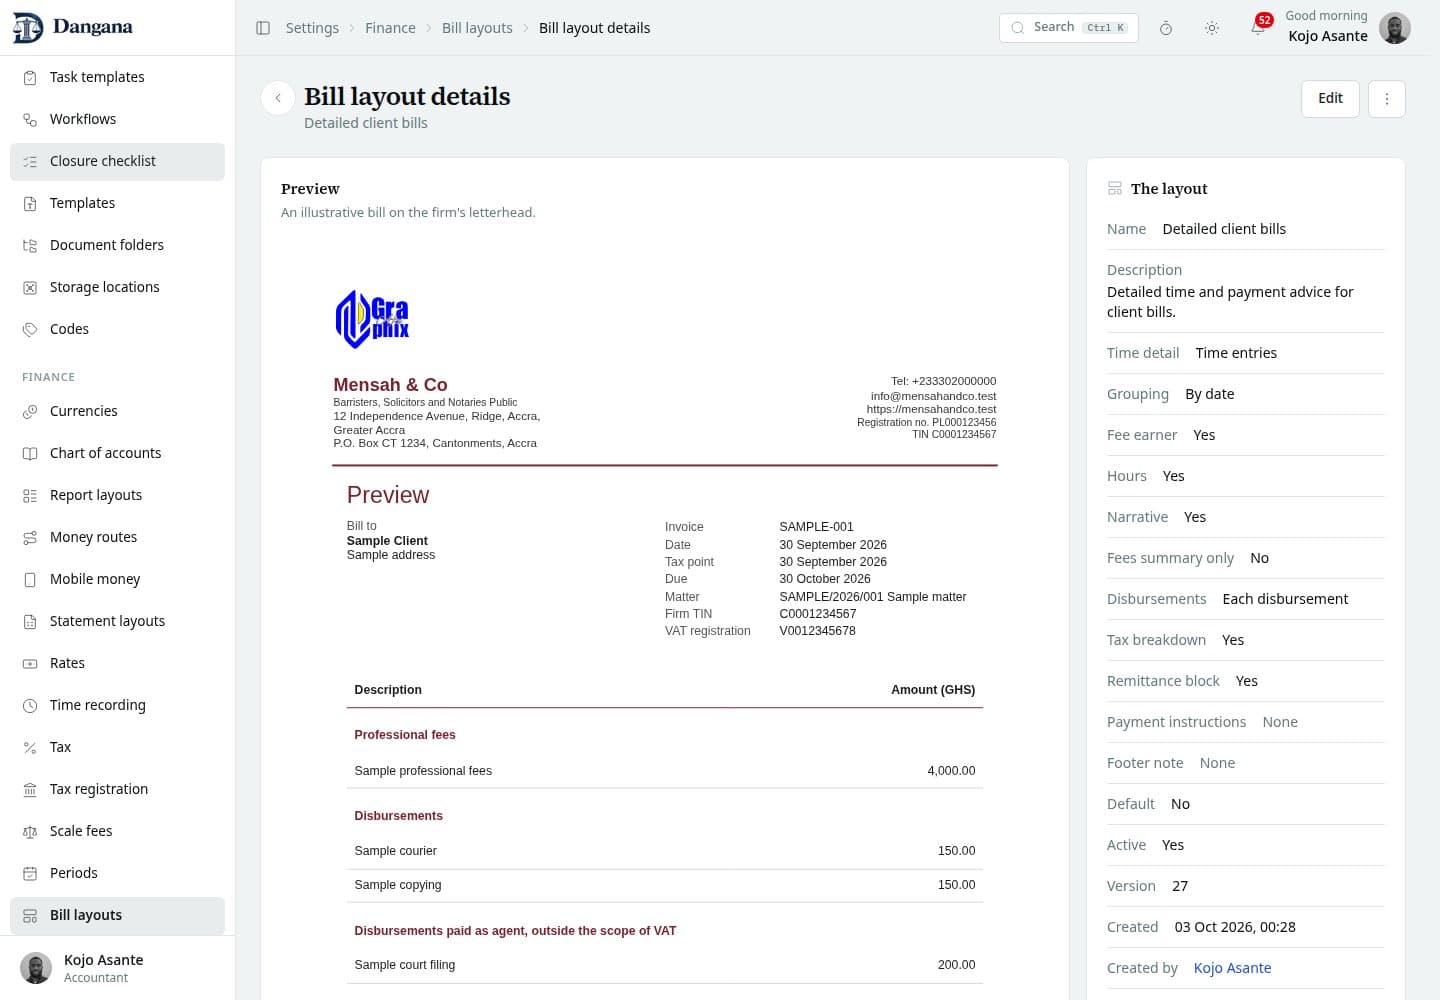The height and width of the screenshot is (1000, 1440).
Task: Switch theme with the sun icon
Action: point(1212,28)
